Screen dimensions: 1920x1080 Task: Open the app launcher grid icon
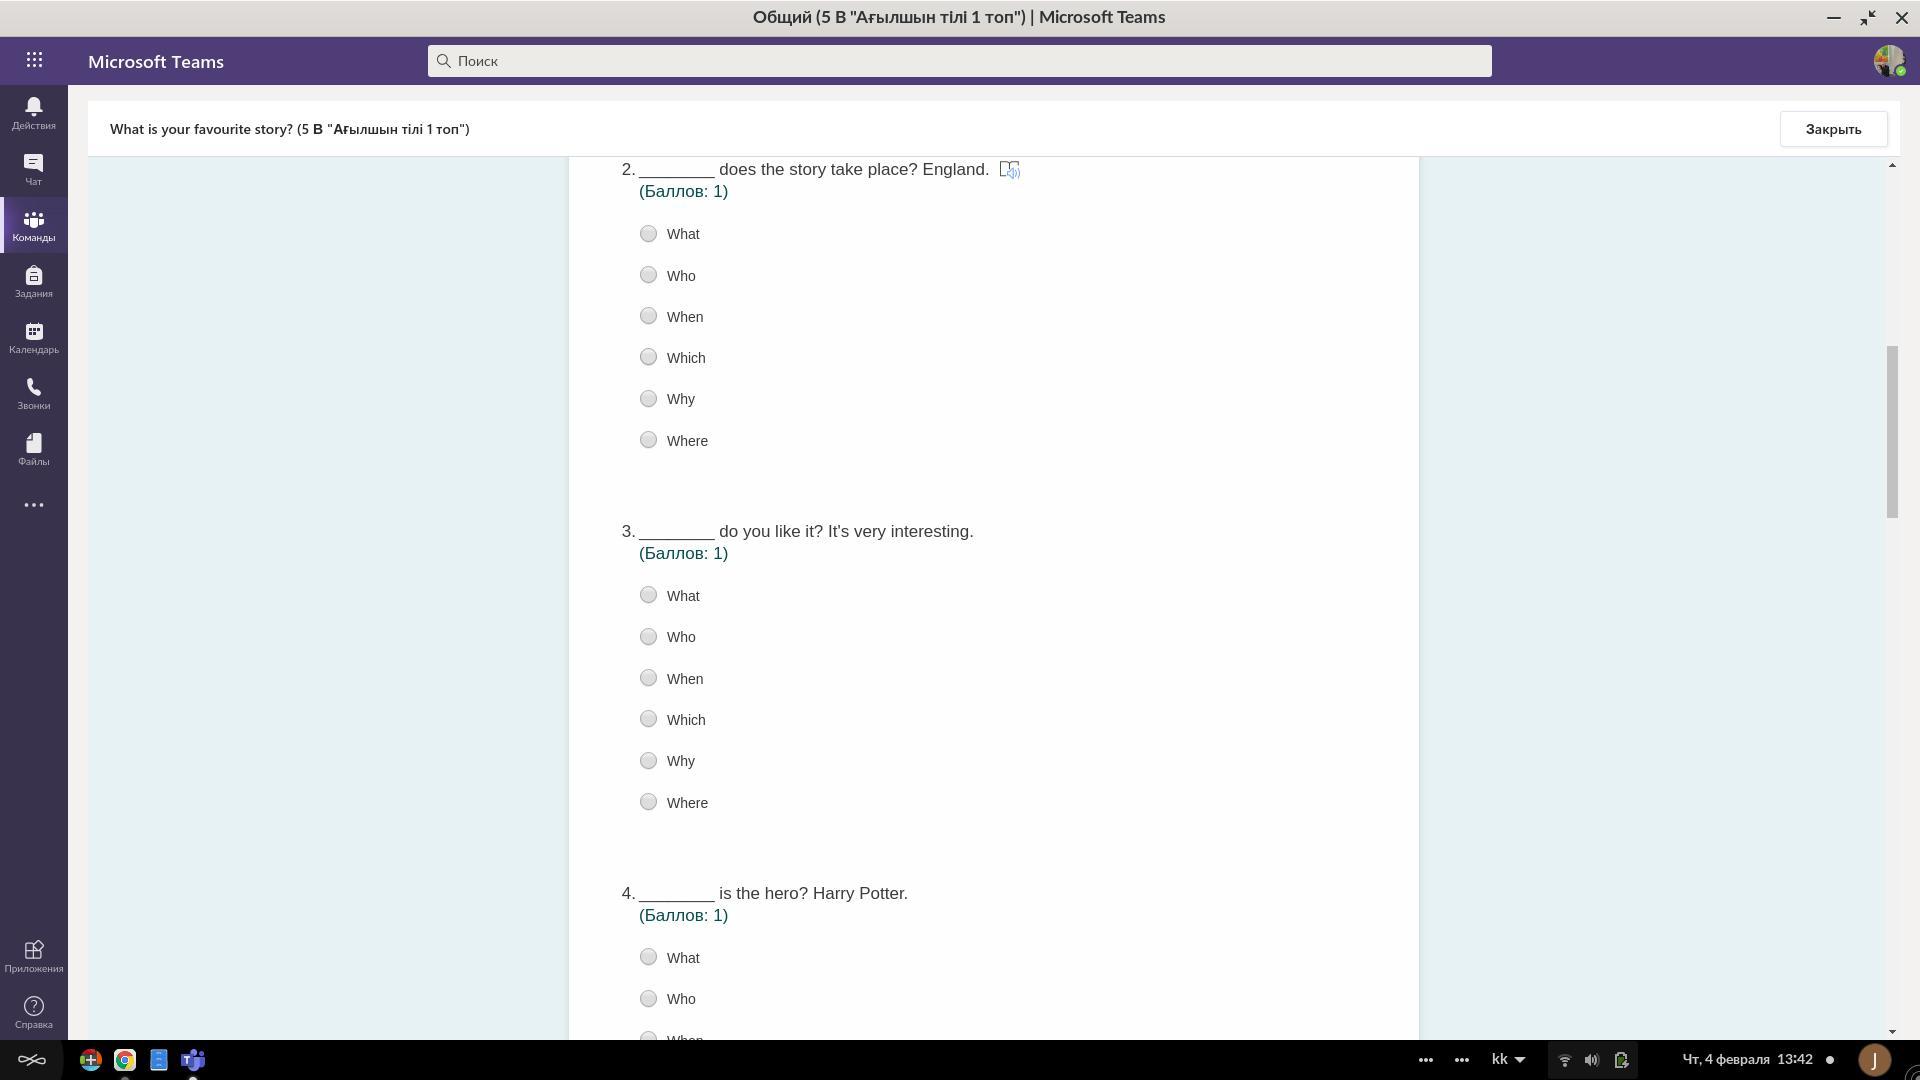(x=34, y=61)
